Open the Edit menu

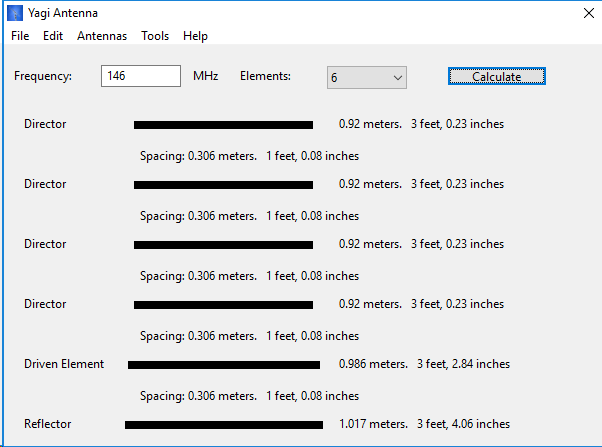point(53,36)
